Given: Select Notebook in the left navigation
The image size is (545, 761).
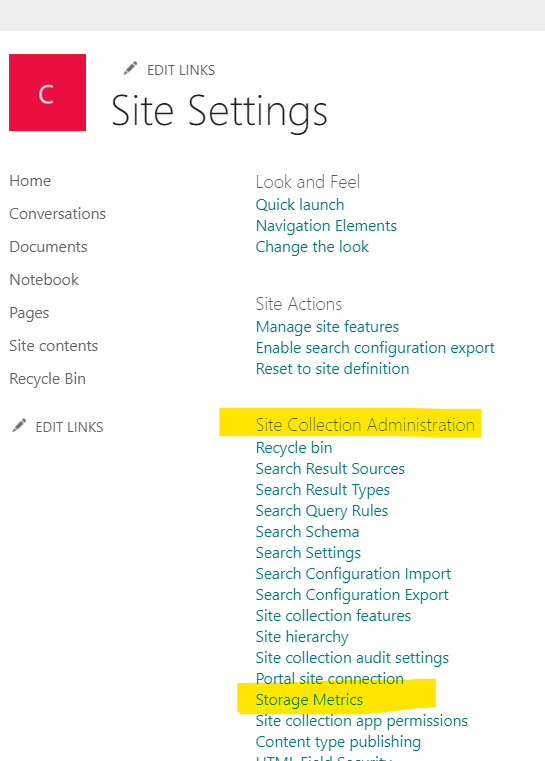Looking at the screenshot, I should coord(44,280).
